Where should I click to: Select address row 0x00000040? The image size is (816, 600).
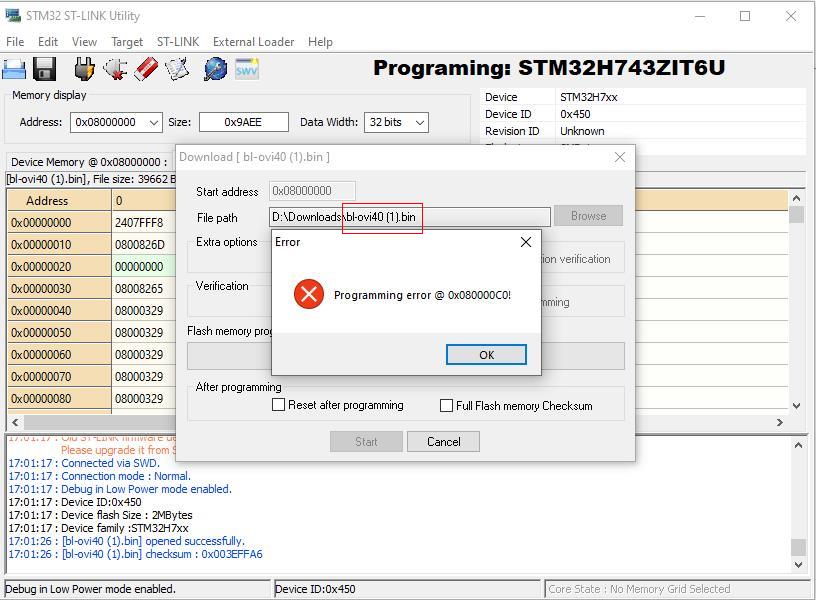click(59, 311)
